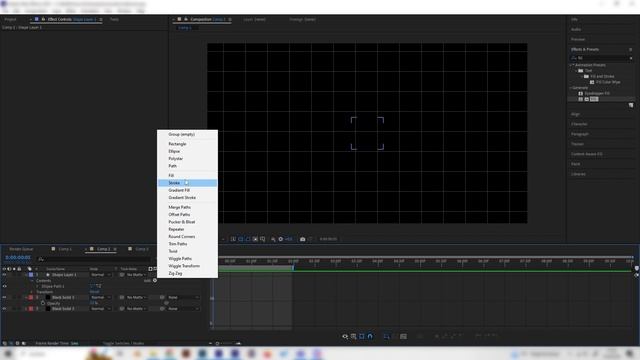Pick Path in the Add menu

pos(187,166)
